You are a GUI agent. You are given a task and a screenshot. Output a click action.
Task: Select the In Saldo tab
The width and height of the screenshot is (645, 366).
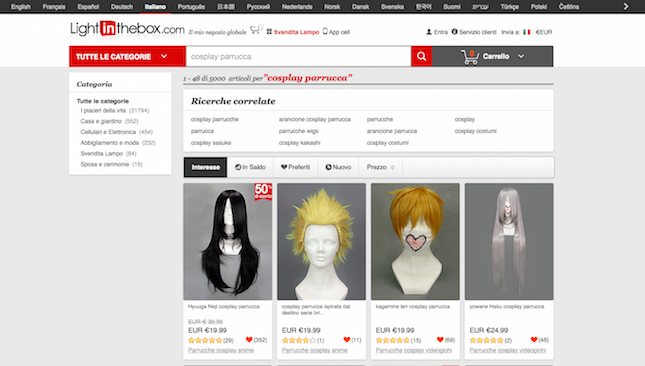(250, 167)
